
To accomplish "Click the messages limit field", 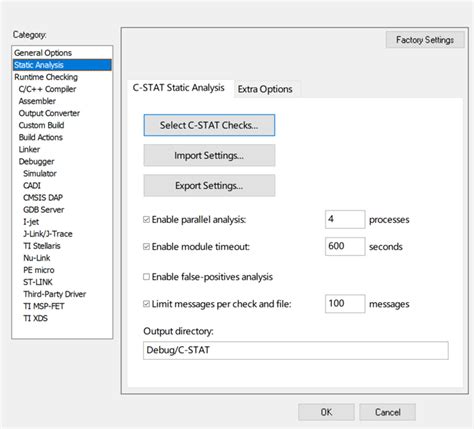I will 345,304.
